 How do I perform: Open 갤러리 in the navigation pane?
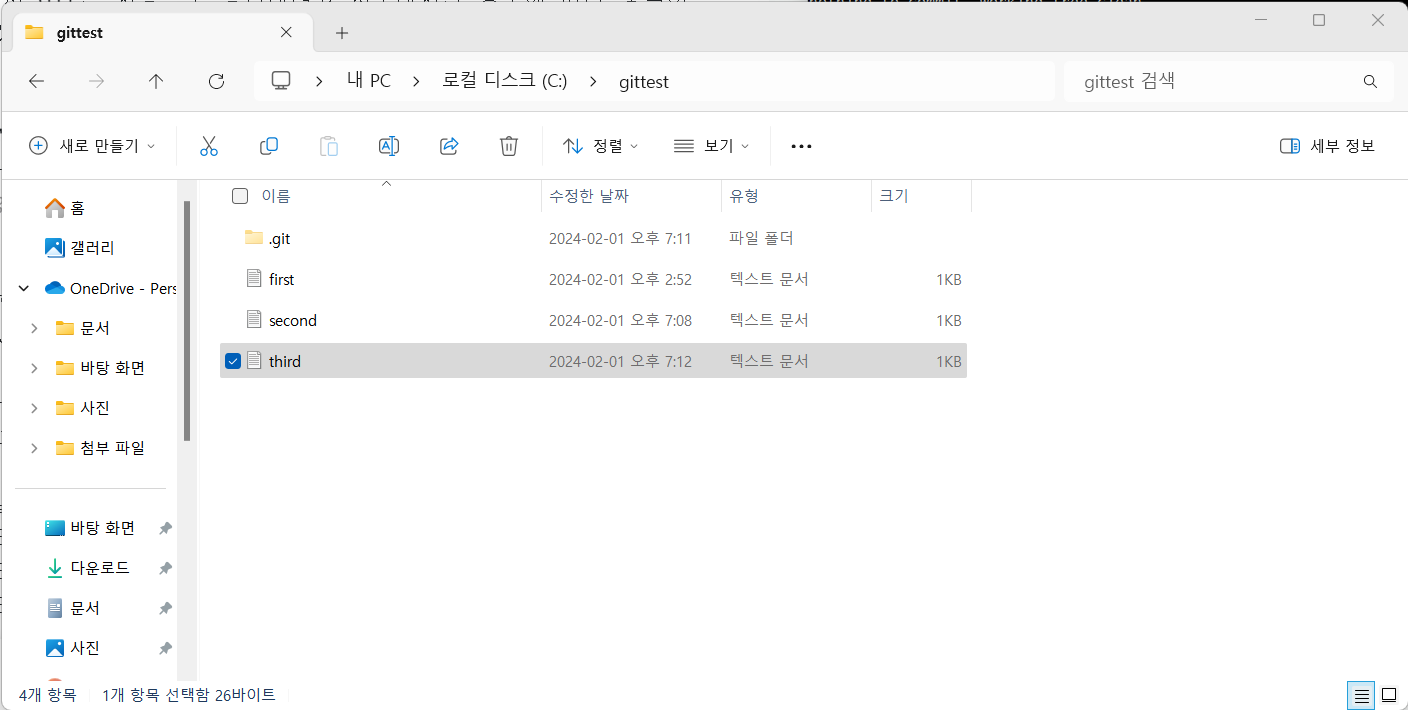(80, 248)
